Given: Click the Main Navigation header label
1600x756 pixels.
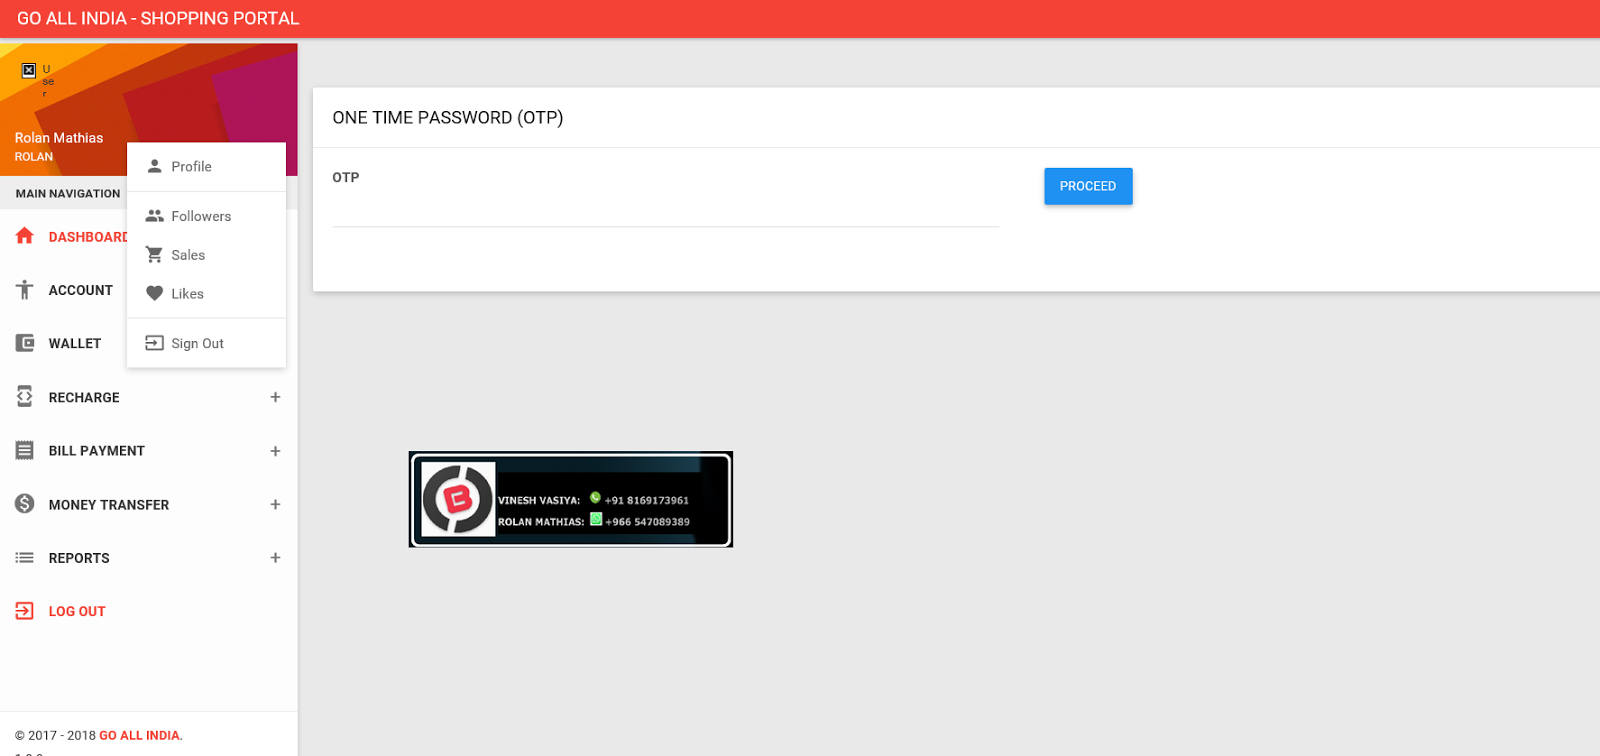Looking at the screenshot, I should click(x=68, y=194).
